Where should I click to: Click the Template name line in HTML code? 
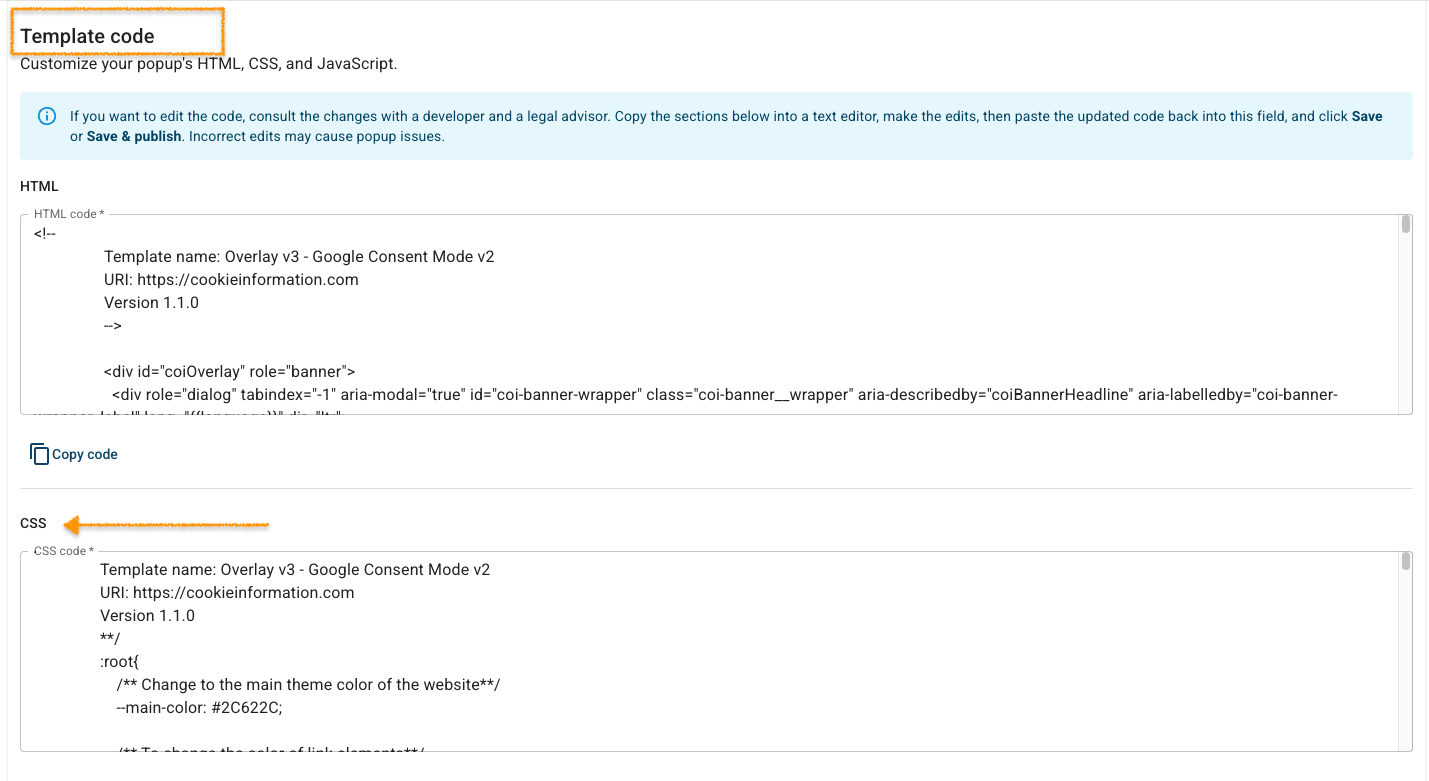pos(299,257)
